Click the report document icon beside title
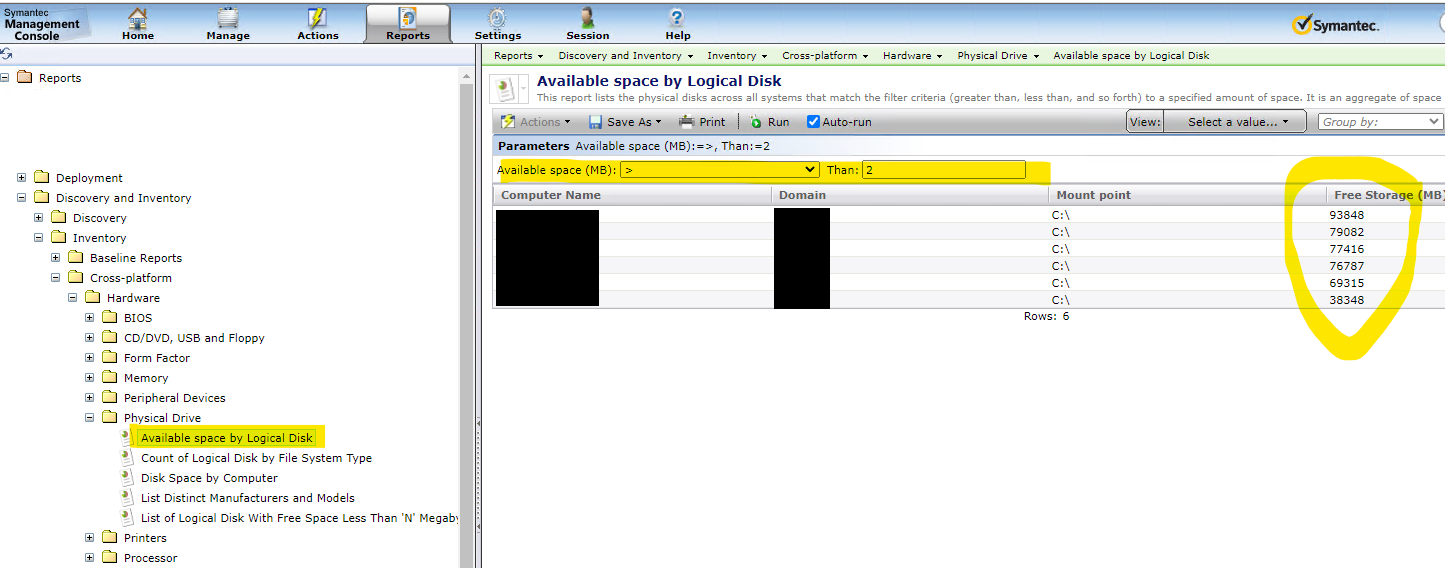Image resolution: width=1445 pixels, height=568 pixels. (506, 90)
